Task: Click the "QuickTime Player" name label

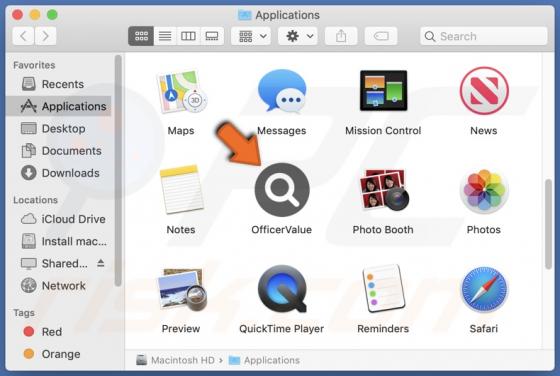Action: pyautogui.click(x=282, y=329)
